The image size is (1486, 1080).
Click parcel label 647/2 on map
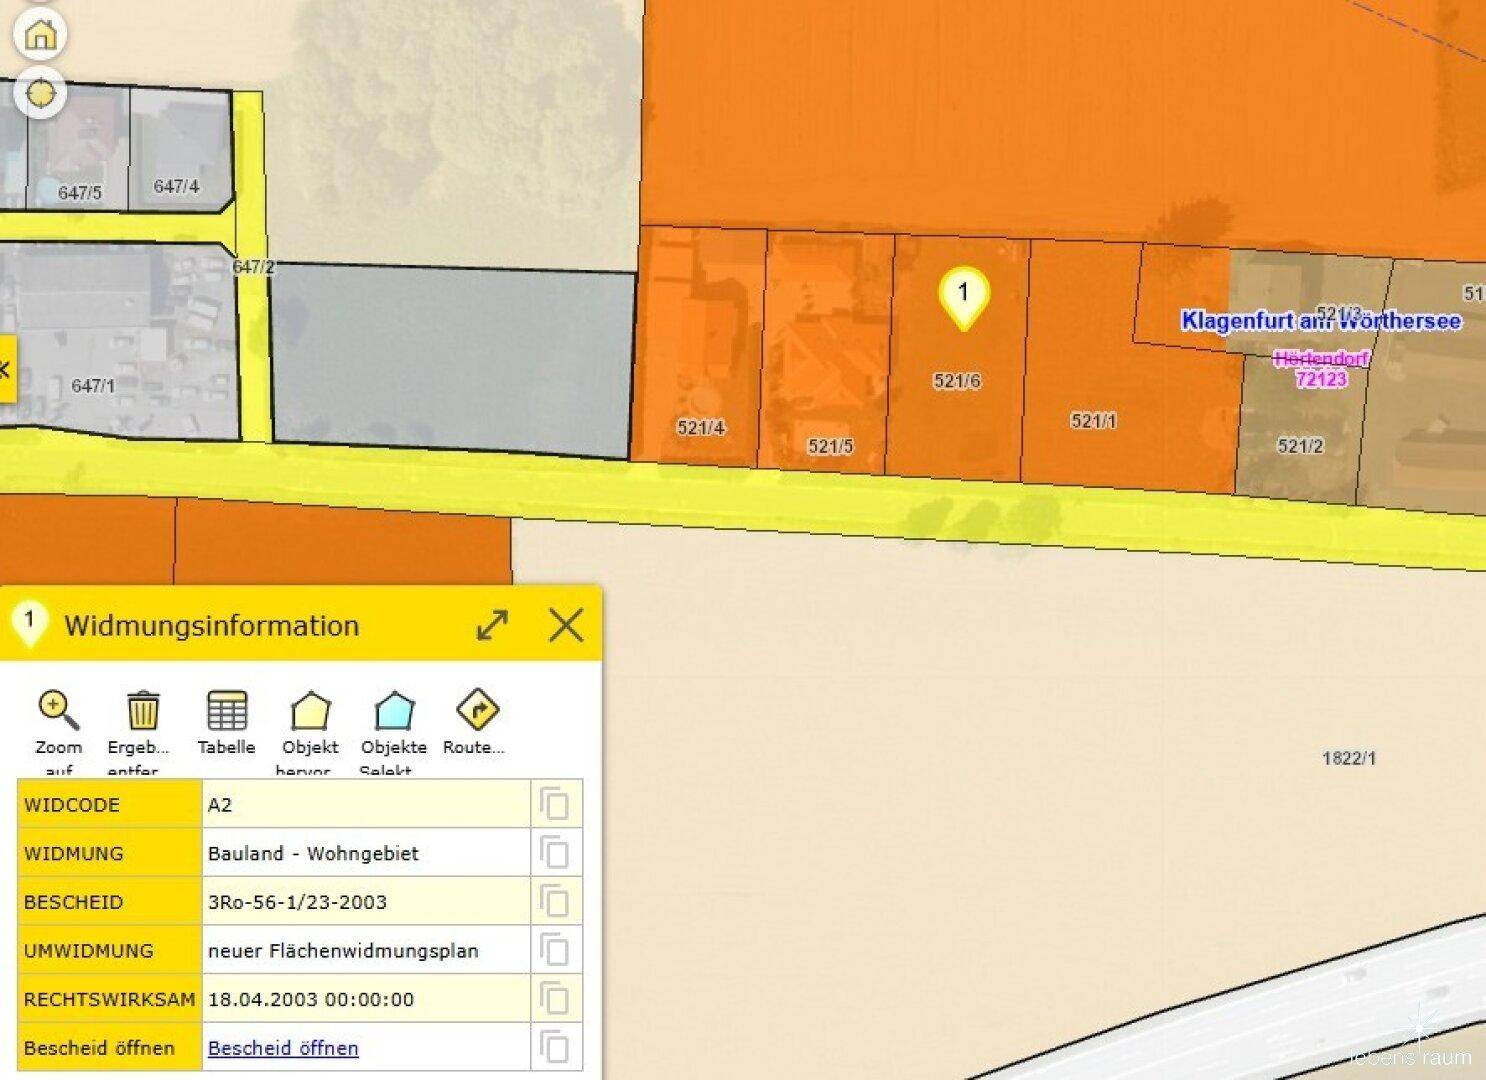point(253,267)
